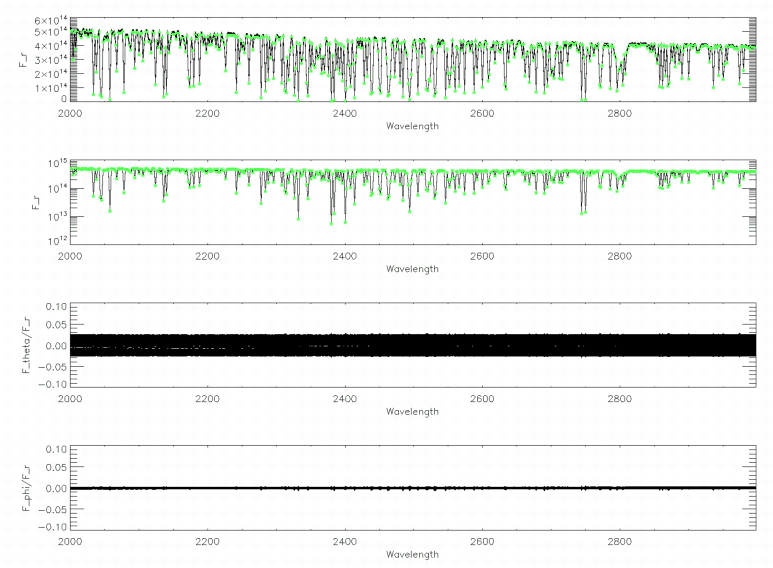The height and width of the screenshot is (568, 773).
Task: Select the F_theta/F_r y-axis label
Action: [x=25, y=345]
